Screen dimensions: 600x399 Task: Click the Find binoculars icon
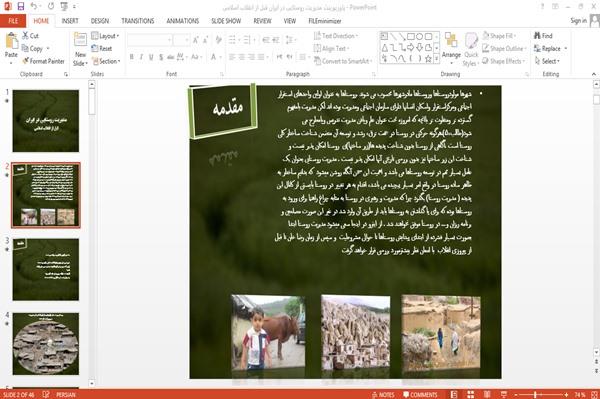[x=538, y=36]
